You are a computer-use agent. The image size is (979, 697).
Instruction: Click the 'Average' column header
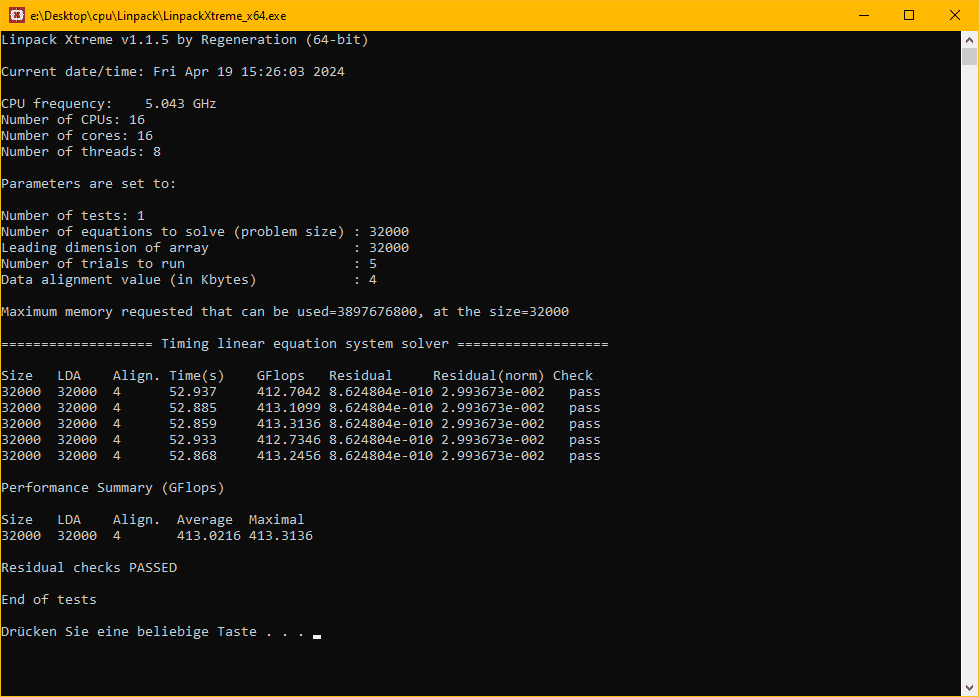tap(205, 520)
